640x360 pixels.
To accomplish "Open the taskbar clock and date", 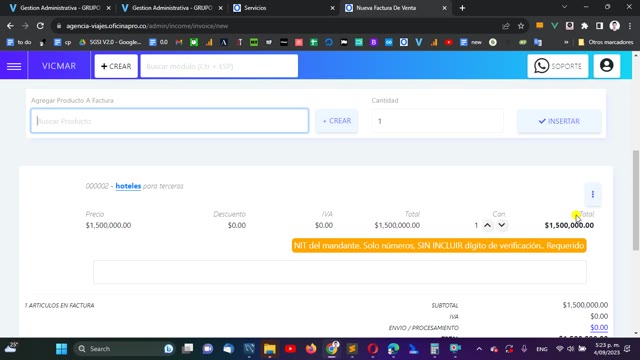I will pos(608,349).
